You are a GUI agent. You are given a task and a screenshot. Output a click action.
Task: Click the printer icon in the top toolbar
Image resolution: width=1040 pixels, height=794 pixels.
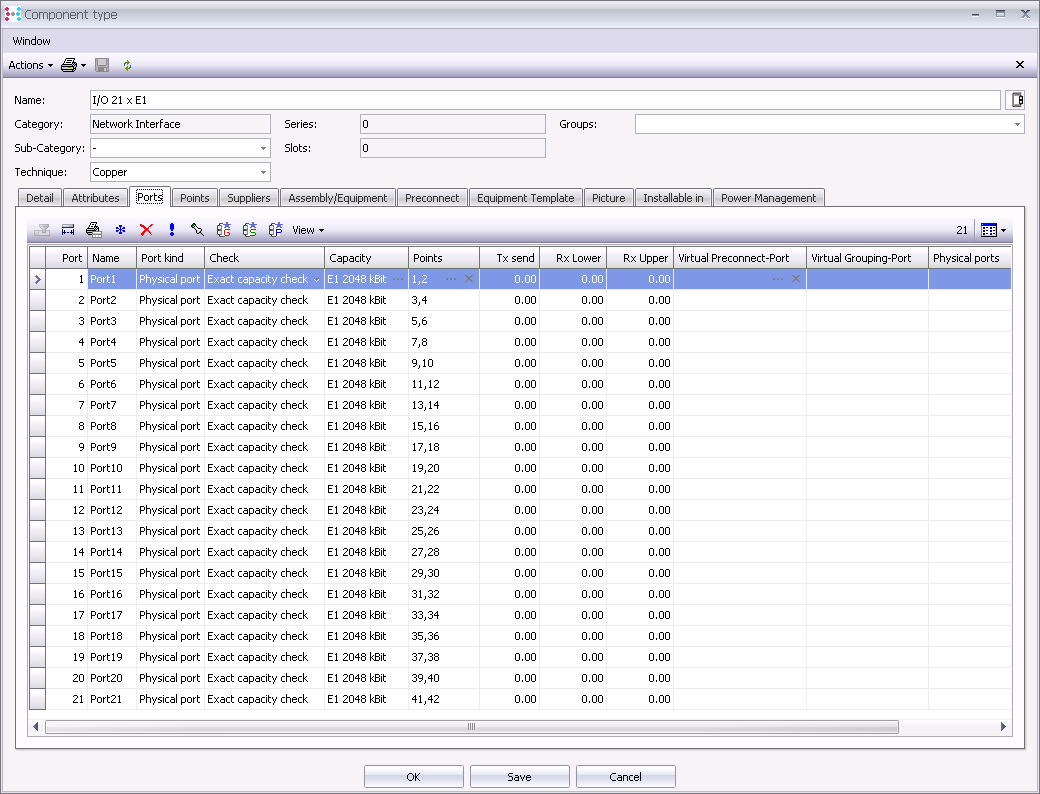pos(68,65)
